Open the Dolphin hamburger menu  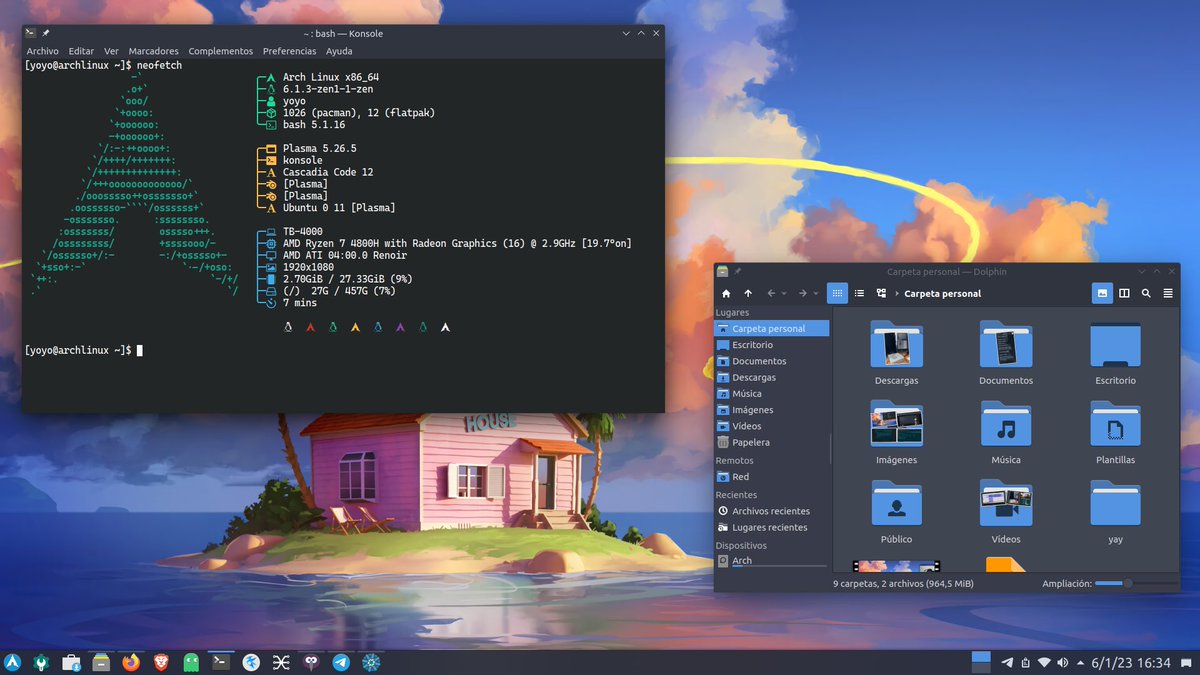[1169, 293]
